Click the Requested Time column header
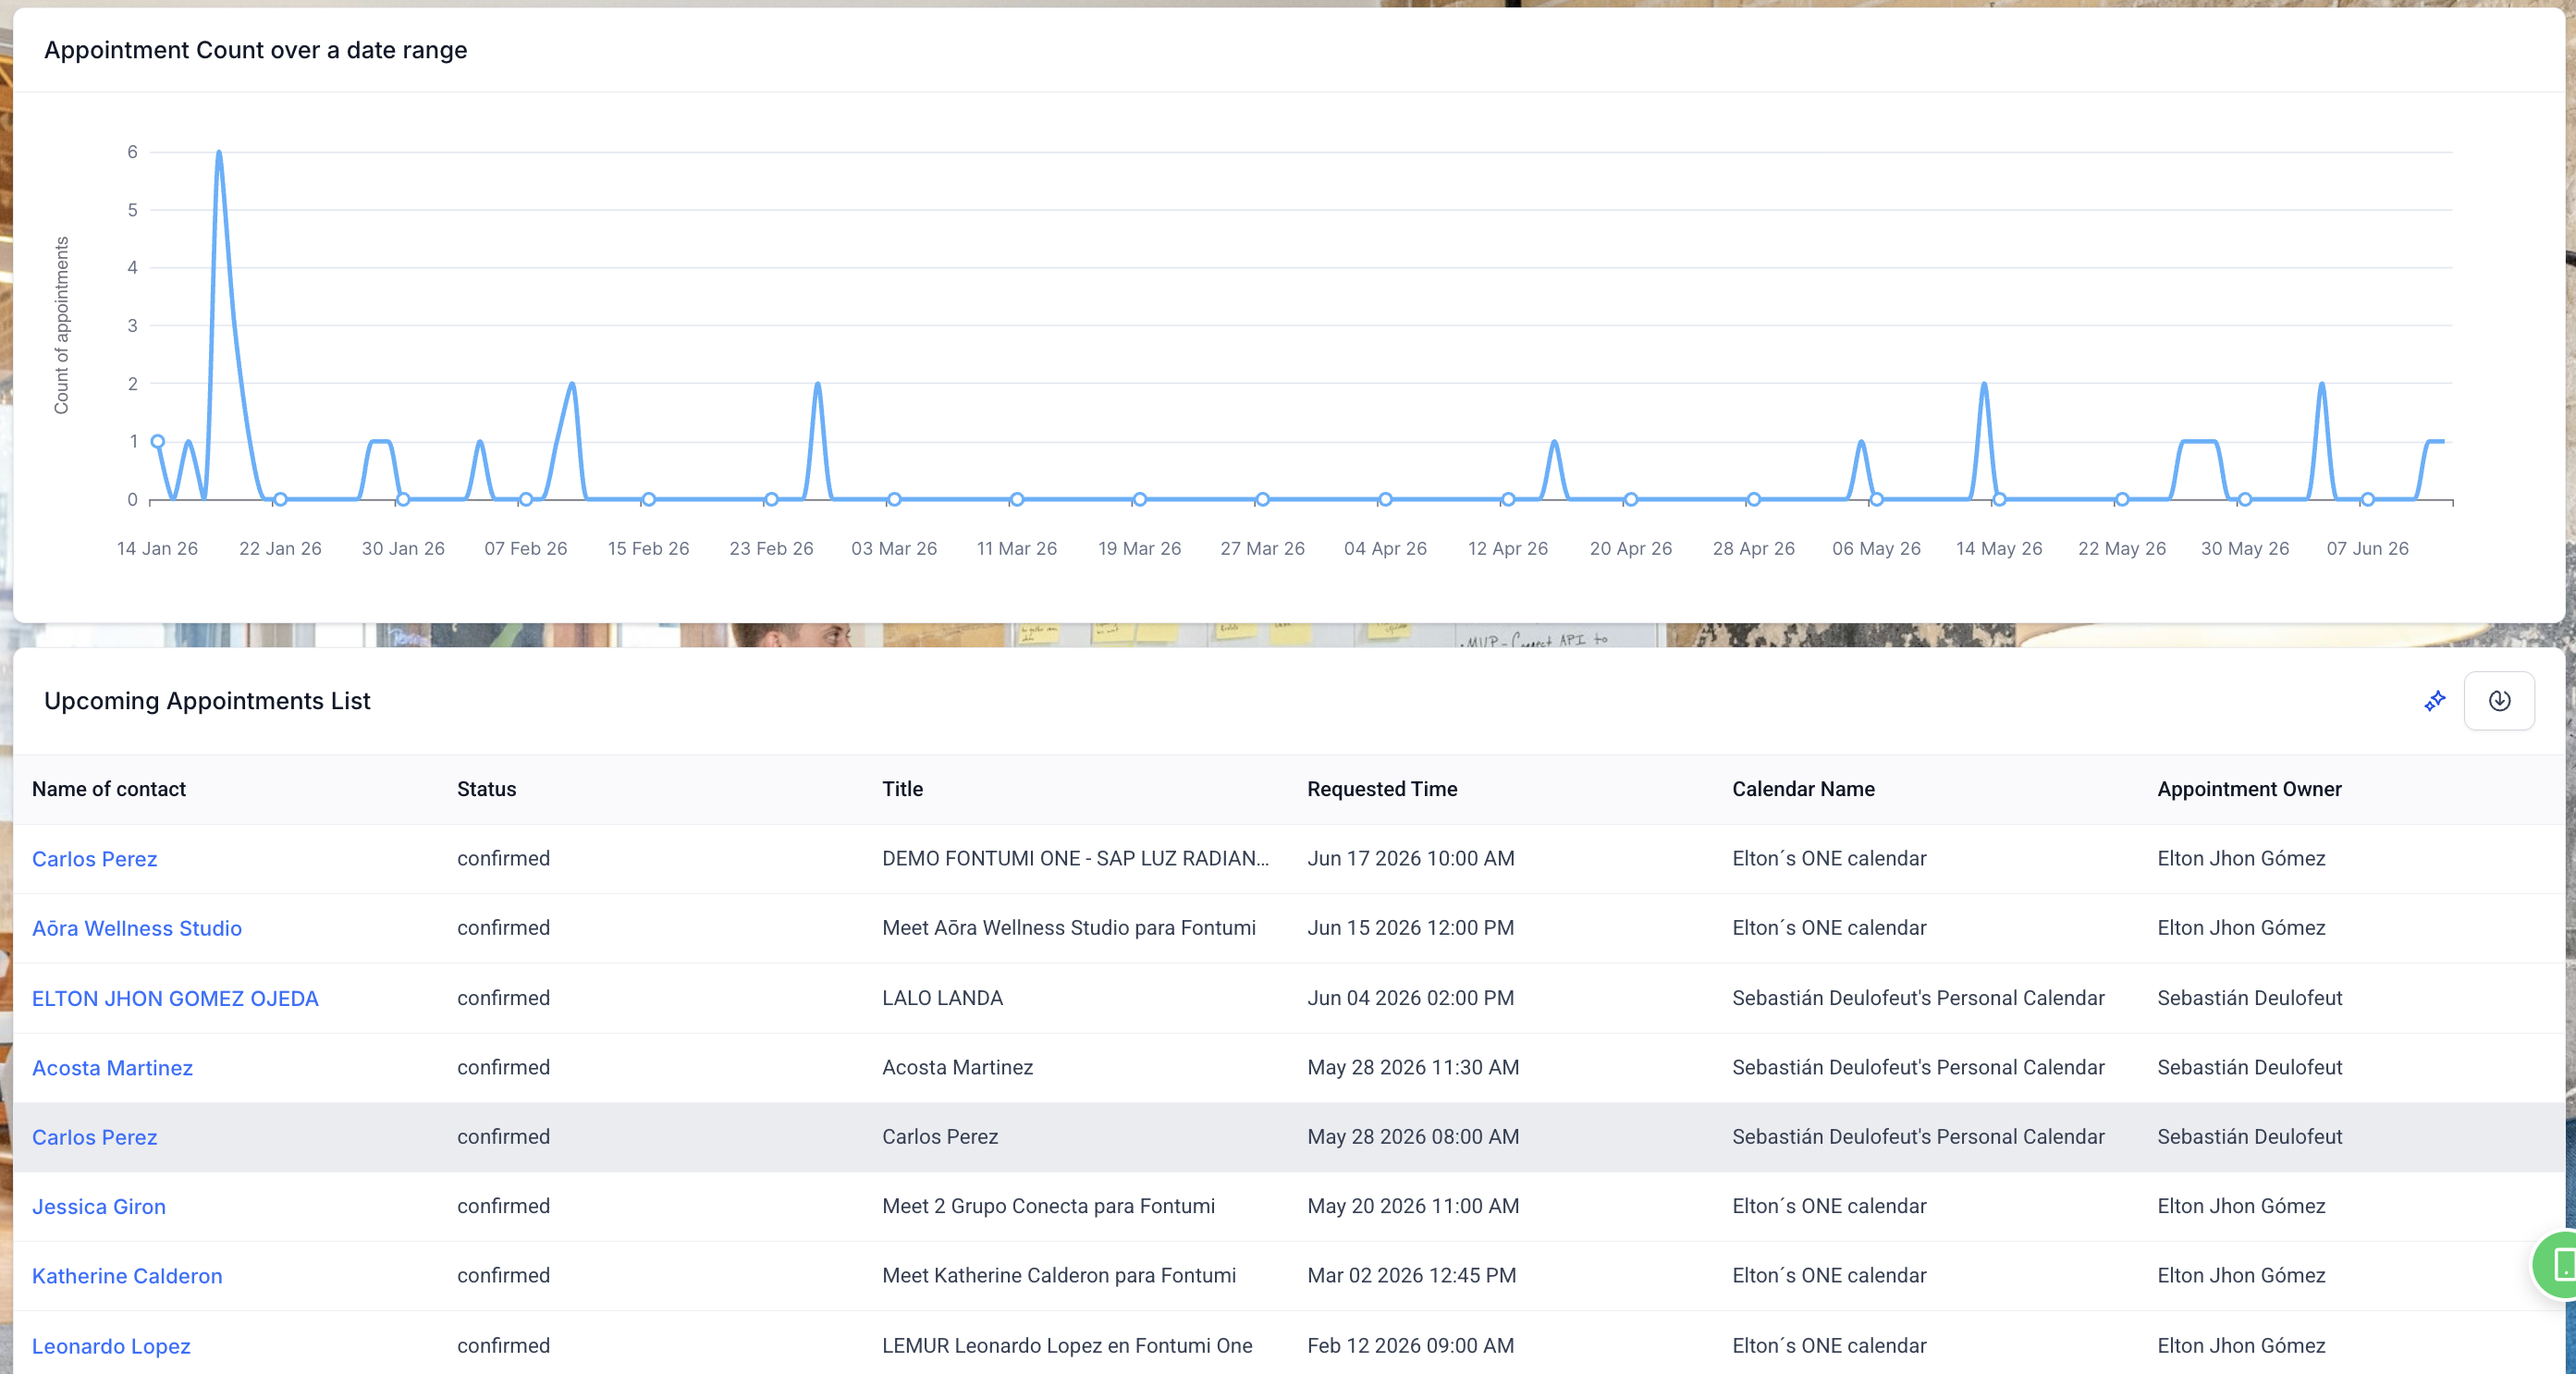The height and width of the screenshot is (1374, 2576). (1382, 789)
